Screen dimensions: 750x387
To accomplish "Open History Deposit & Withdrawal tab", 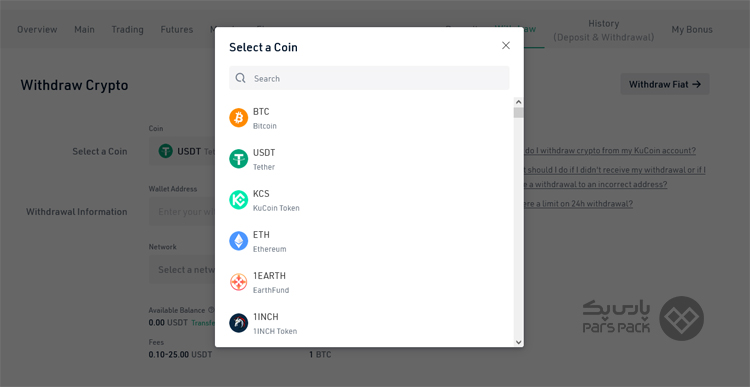I will (x=604, y=30).
